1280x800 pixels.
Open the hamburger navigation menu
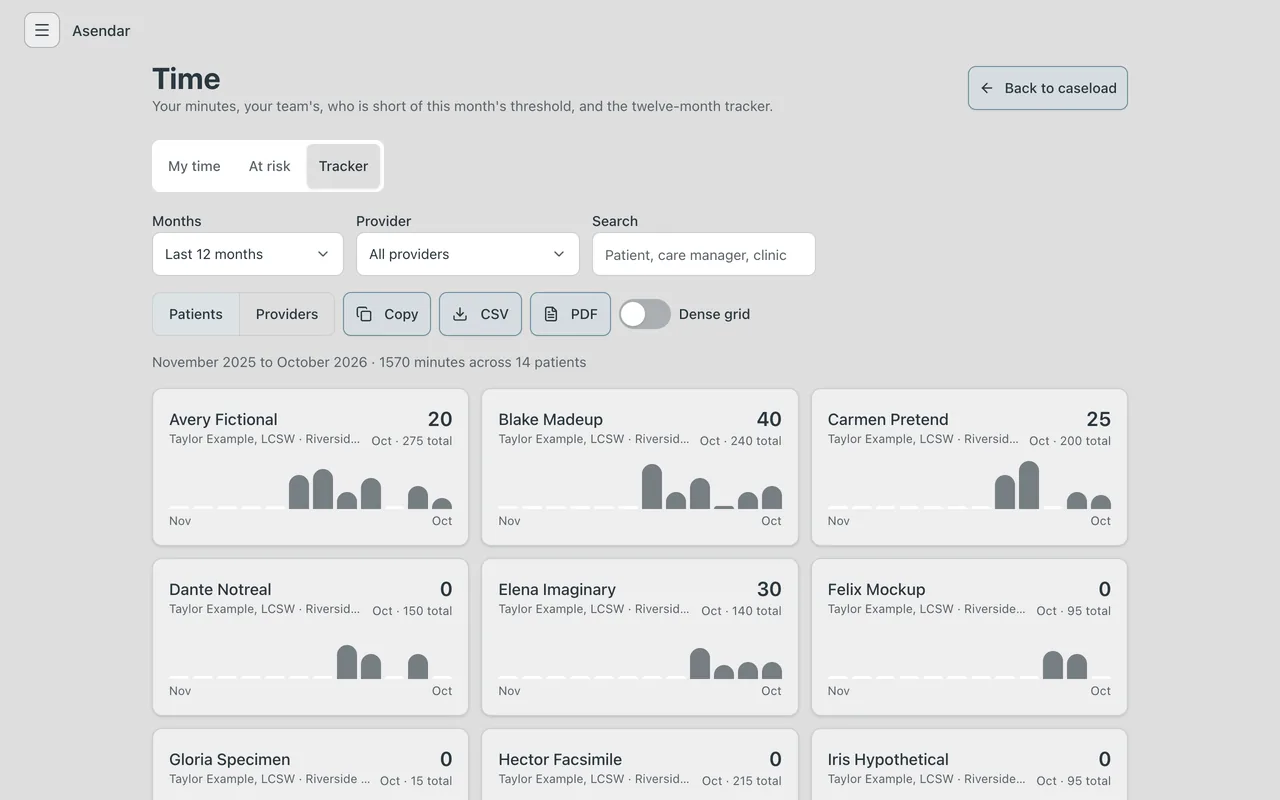(42, 30)
